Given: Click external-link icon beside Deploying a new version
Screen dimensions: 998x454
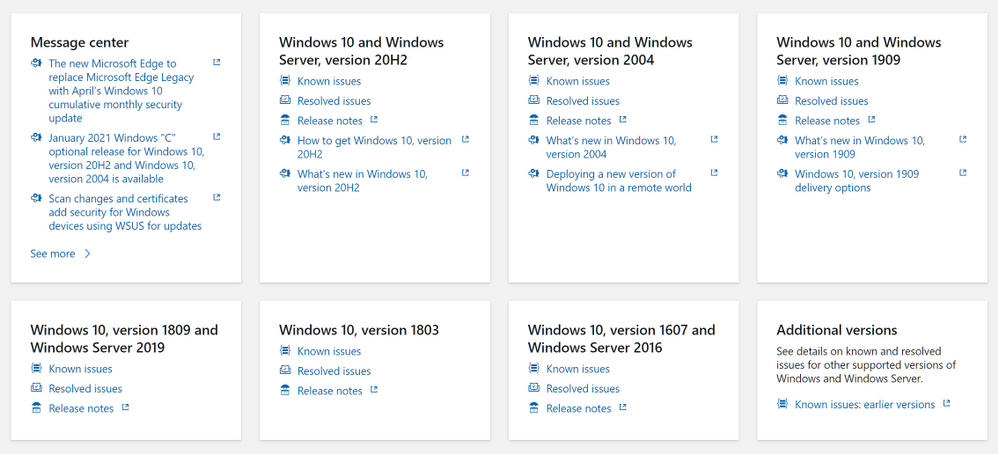Looking at the screenshot, I should tap(714, 172).
